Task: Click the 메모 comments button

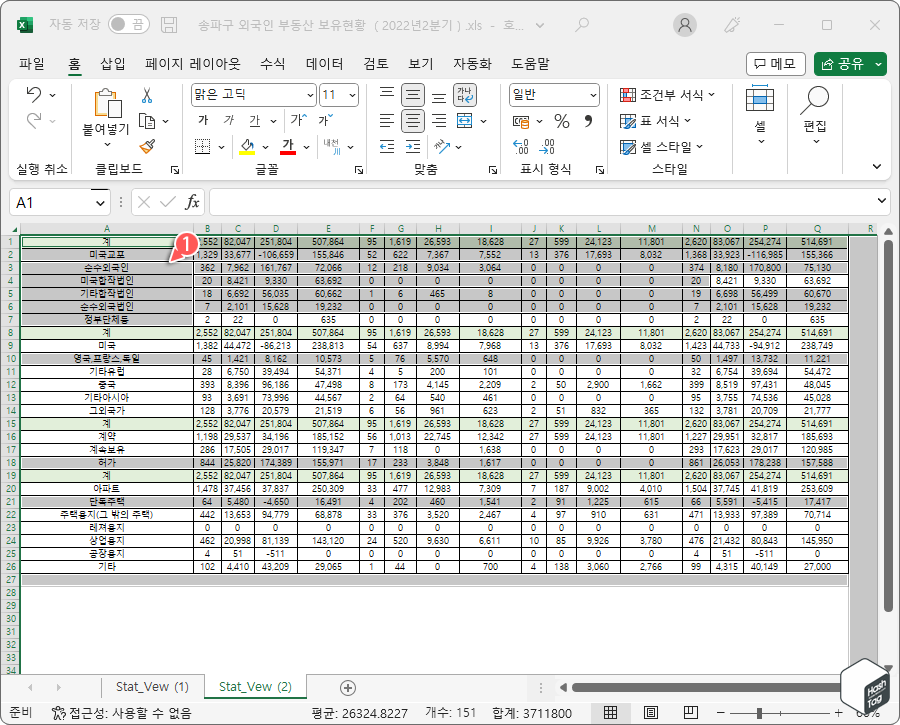Action: point(775,64)
